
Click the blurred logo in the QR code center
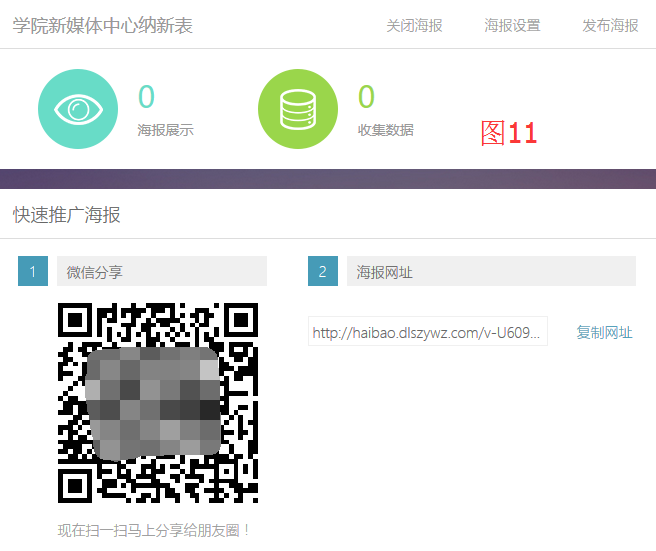pyautogui.click(x=153, y=403)
